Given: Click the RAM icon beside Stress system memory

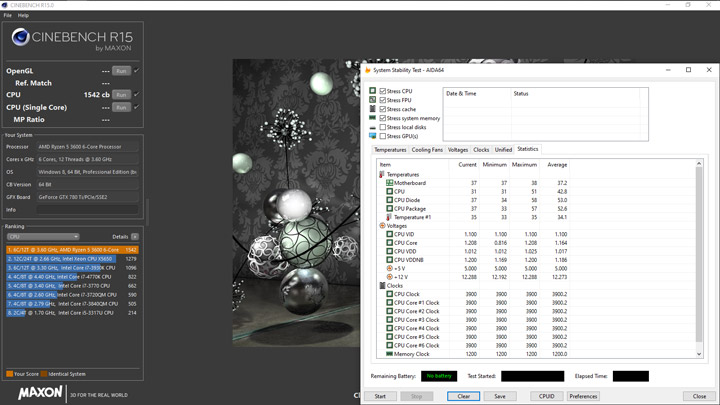Looking at the screenshot, I should coord(372,118).
